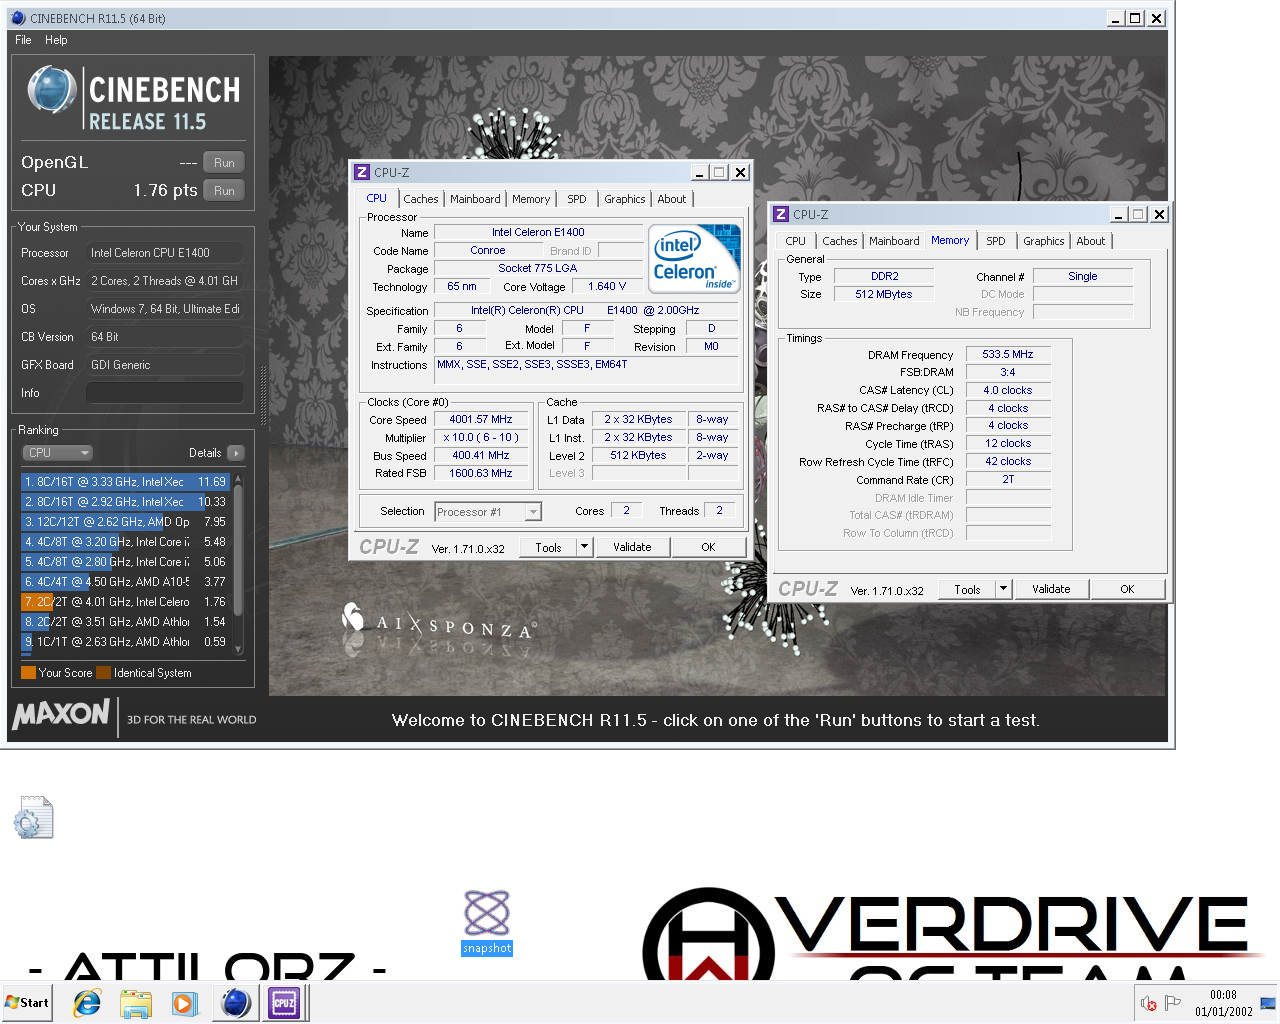Viewport: 1280px width, 1024px height.
Task: Expand Tools dropdown arrow in CPU-Z CPU window
Action: tap(585, 547)
